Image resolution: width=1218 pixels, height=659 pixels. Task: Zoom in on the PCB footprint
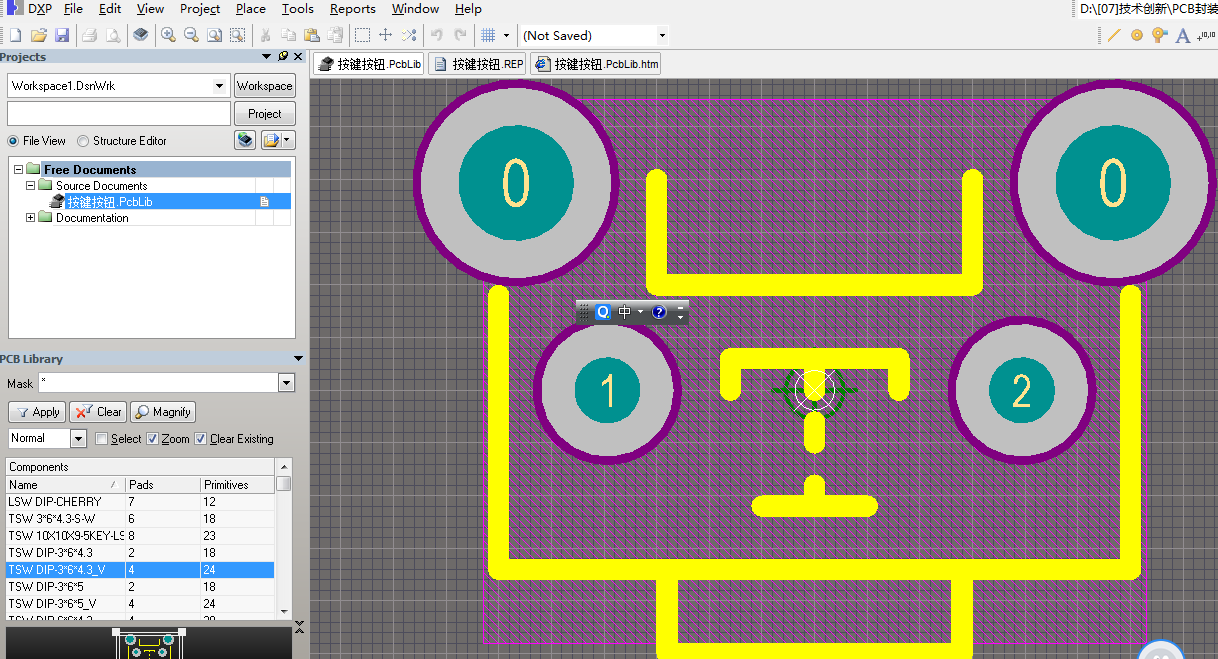tap(168, 35)
